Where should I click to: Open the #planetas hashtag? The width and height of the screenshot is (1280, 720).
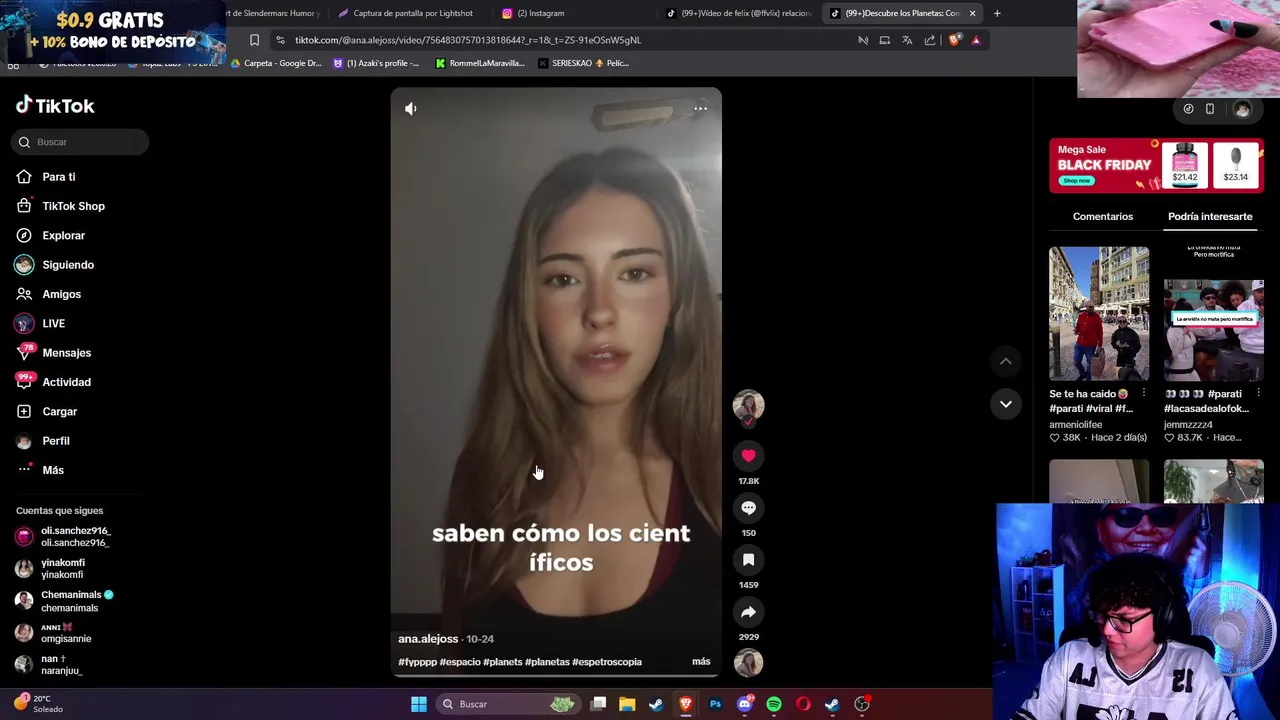pyautogui.click(x=547, y=661)
